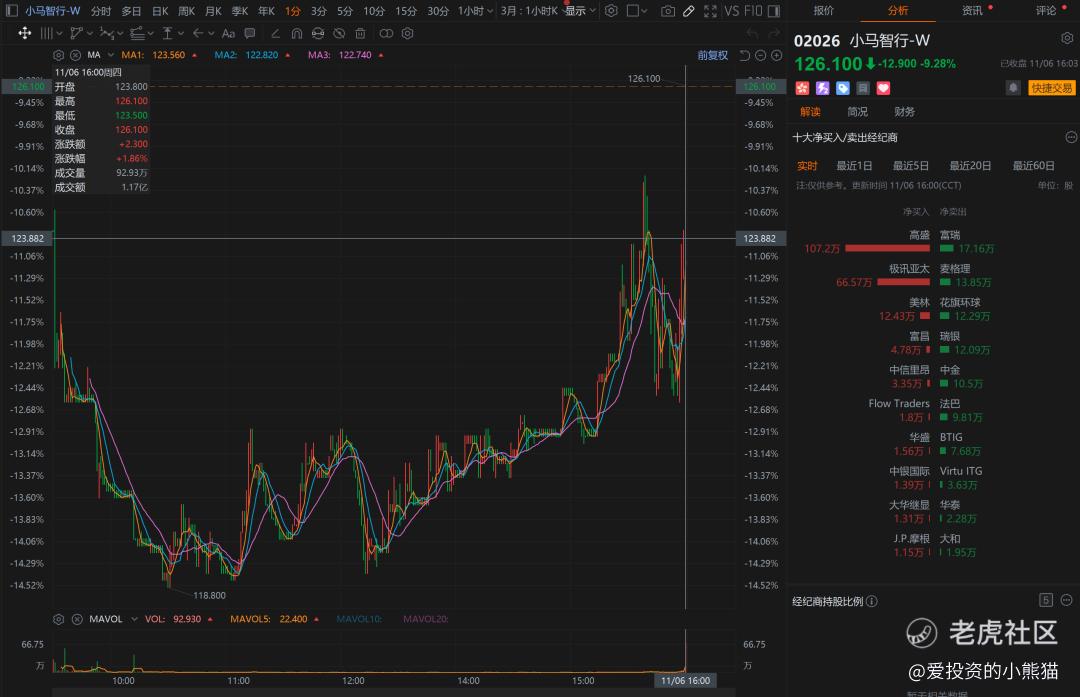Open the text annotation Aa tool
1080x697 pixels.
click(229, 33)
